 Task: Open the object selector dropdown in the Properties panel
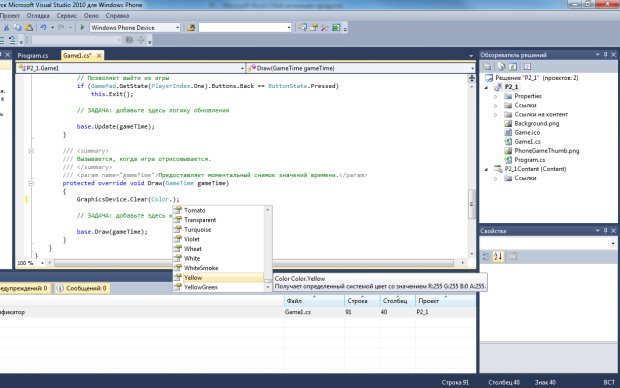tap(613, 244)
